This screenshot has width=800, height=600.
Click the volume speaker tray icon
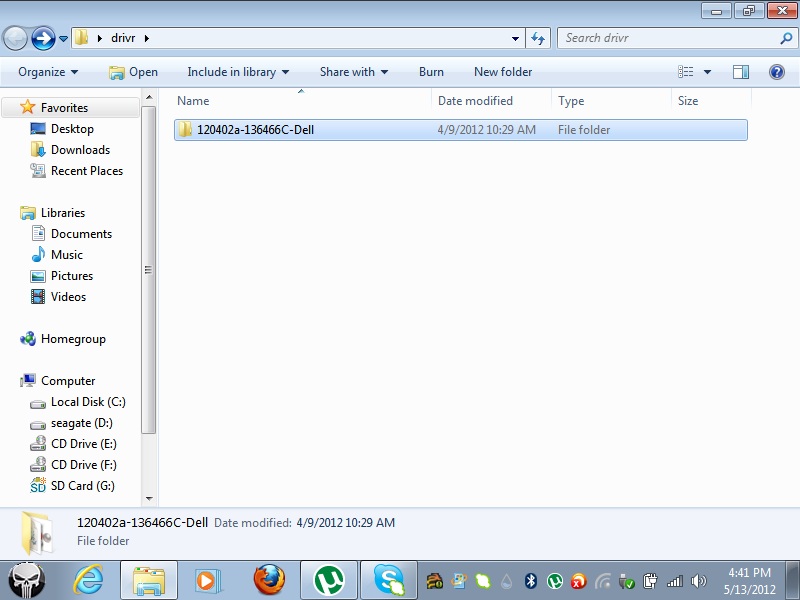click(698, 581)
